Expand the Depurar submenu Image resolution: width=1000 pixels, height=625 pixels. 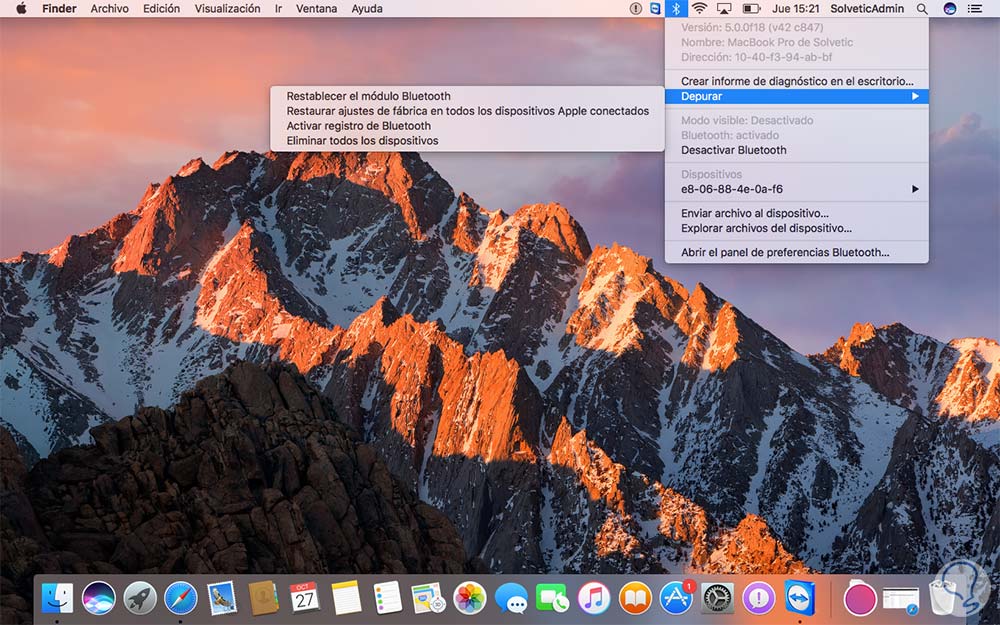click(797, 96)
